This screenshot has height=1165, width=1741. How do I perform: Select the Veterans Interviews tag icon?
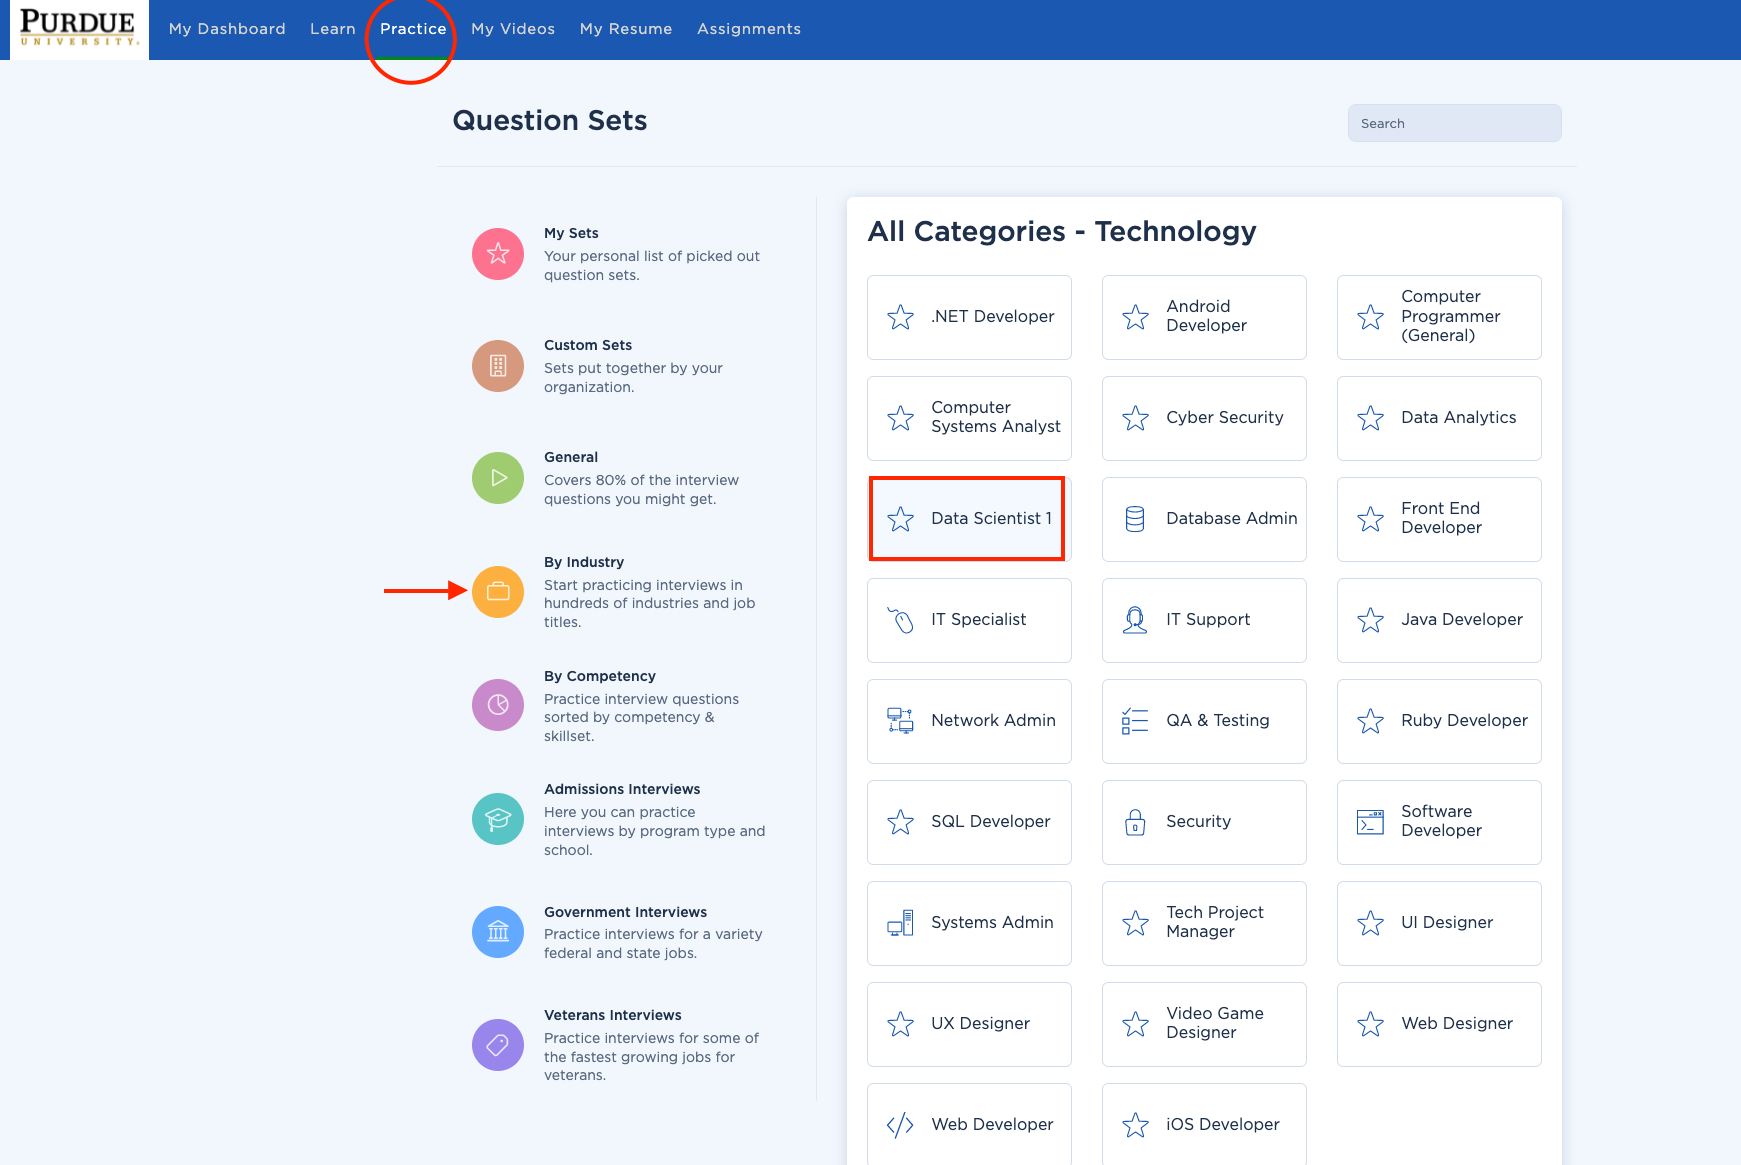click(498, 1045)
